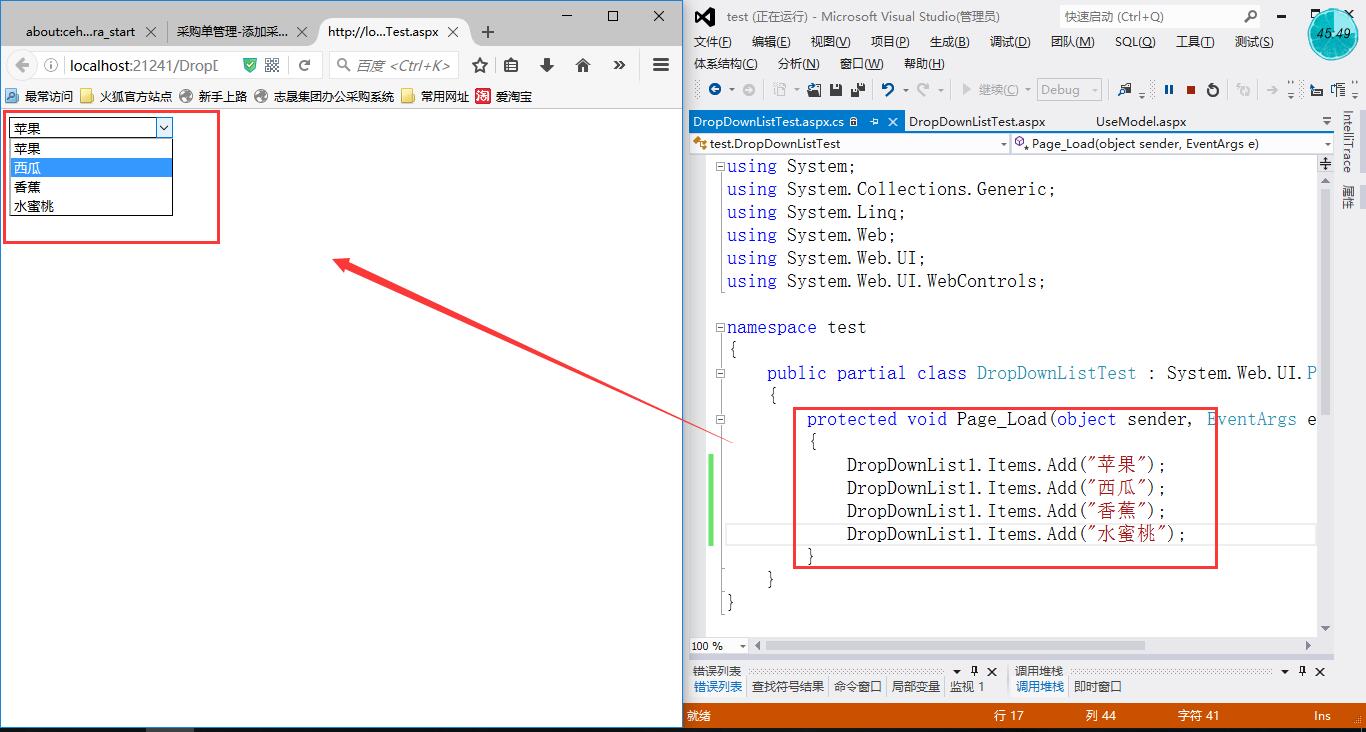Click the browser link icon next to Debug
The height and width of the screenshot is (732, 1366).
(1125, 90)
